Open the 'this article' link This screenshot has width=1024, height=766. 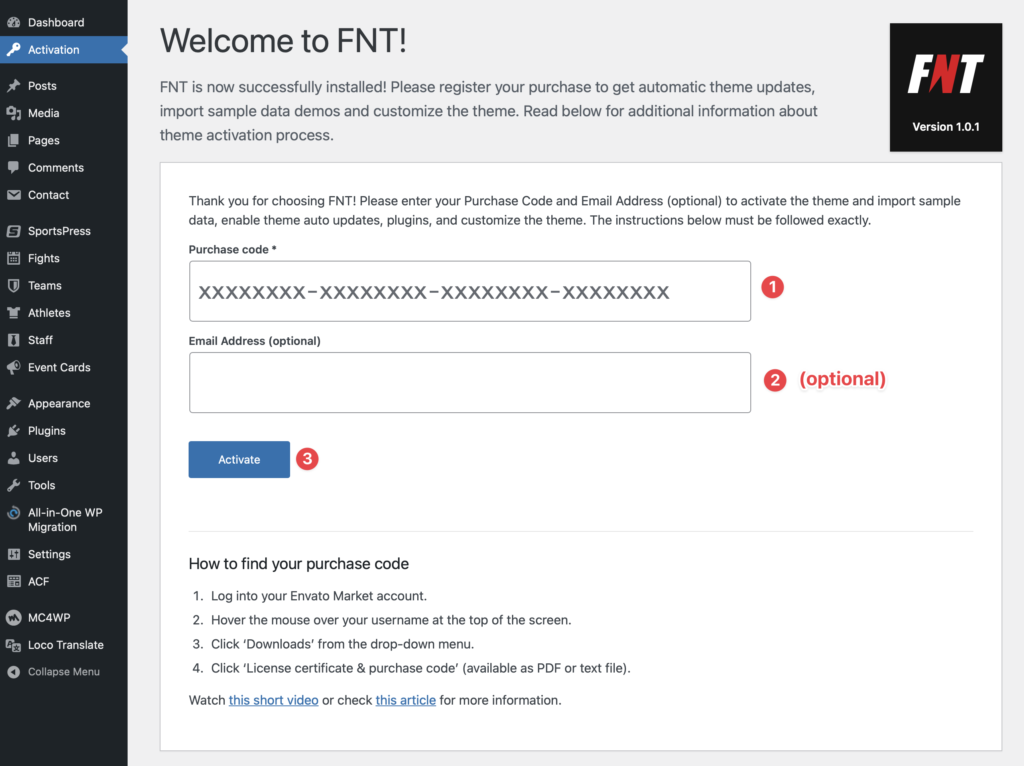pyautogui.click(x=405, y=700)
